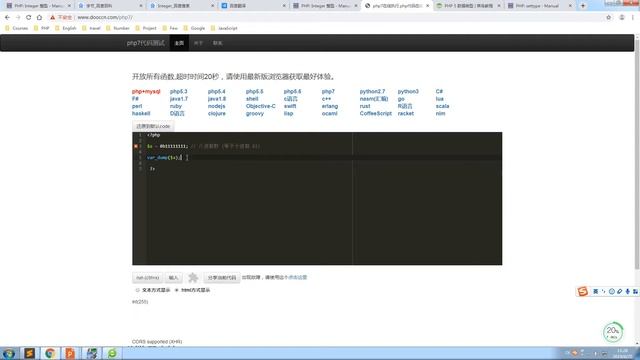Screen dimensions: 640x360
Task: Choose the groovy language link
Action: pyautogui.click(x=255, y=113)
